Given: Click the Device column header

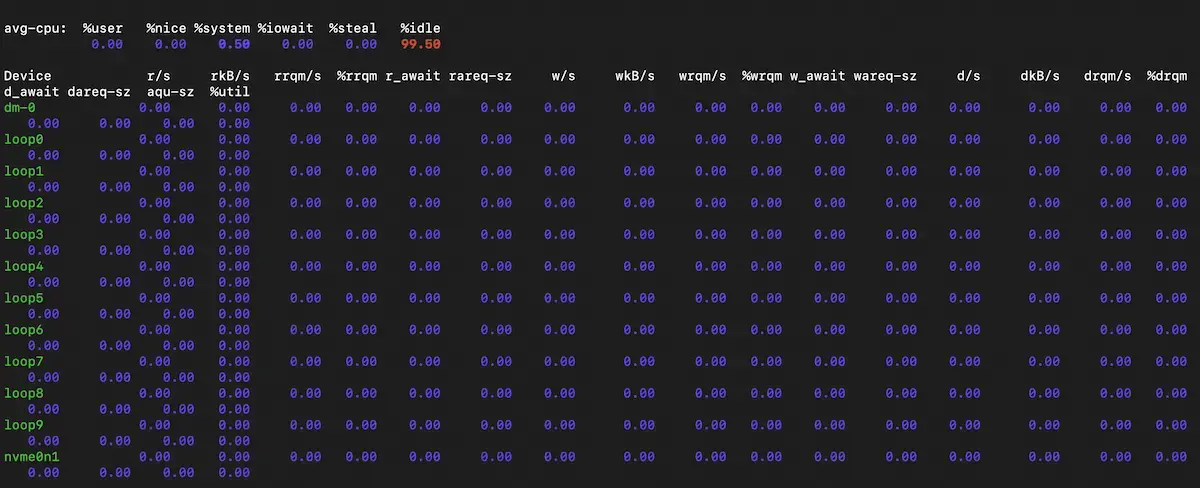Looking at the screenshot, I should pos(28,75).
